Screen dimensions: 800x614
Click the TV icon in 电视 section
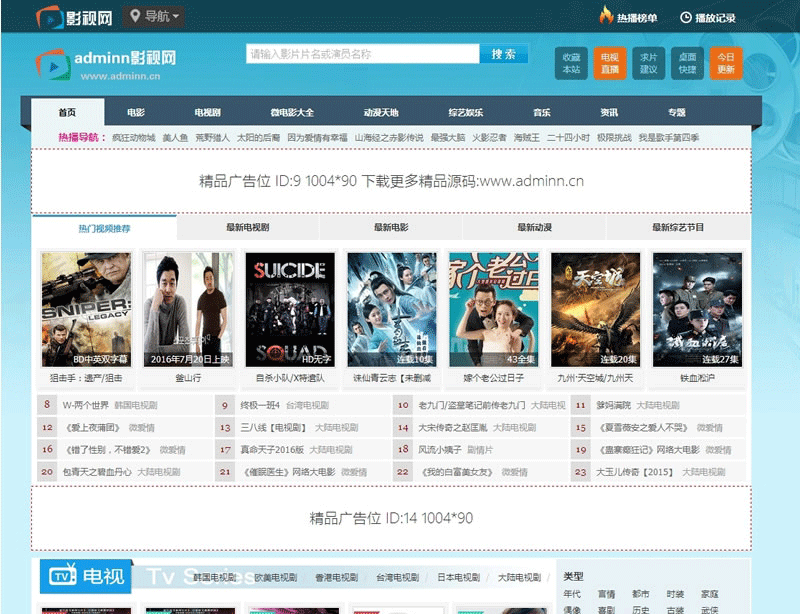[x=63, y=575]
